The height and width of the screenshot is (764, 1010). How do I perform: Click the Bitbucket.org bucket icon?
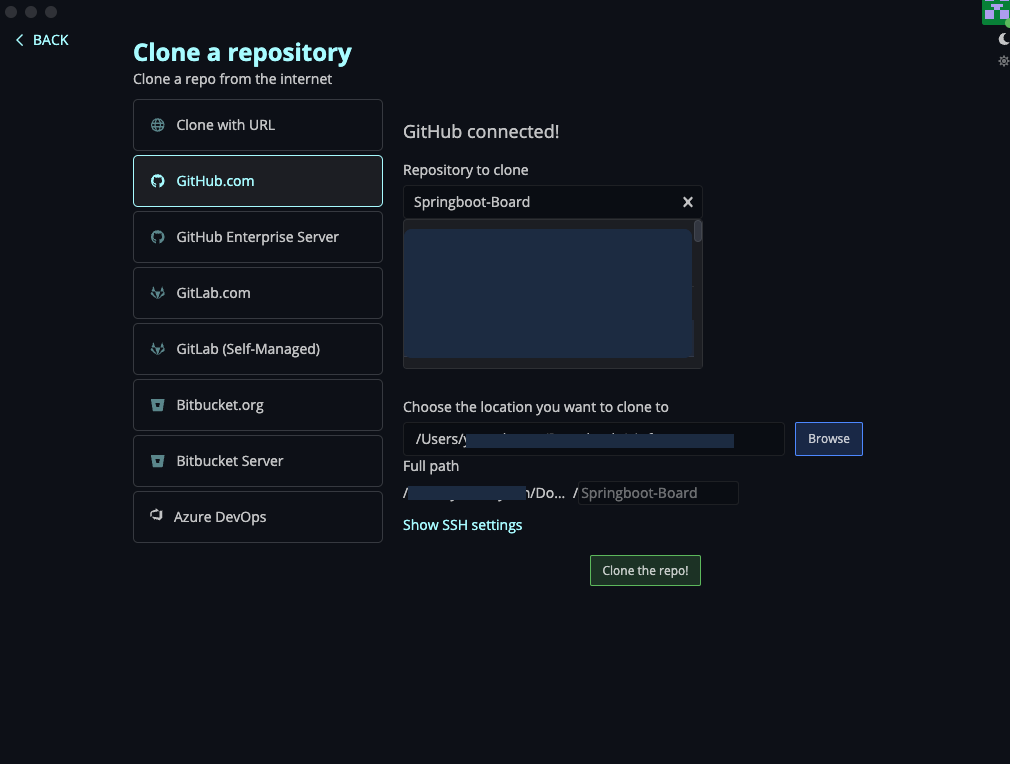(158, 405)
